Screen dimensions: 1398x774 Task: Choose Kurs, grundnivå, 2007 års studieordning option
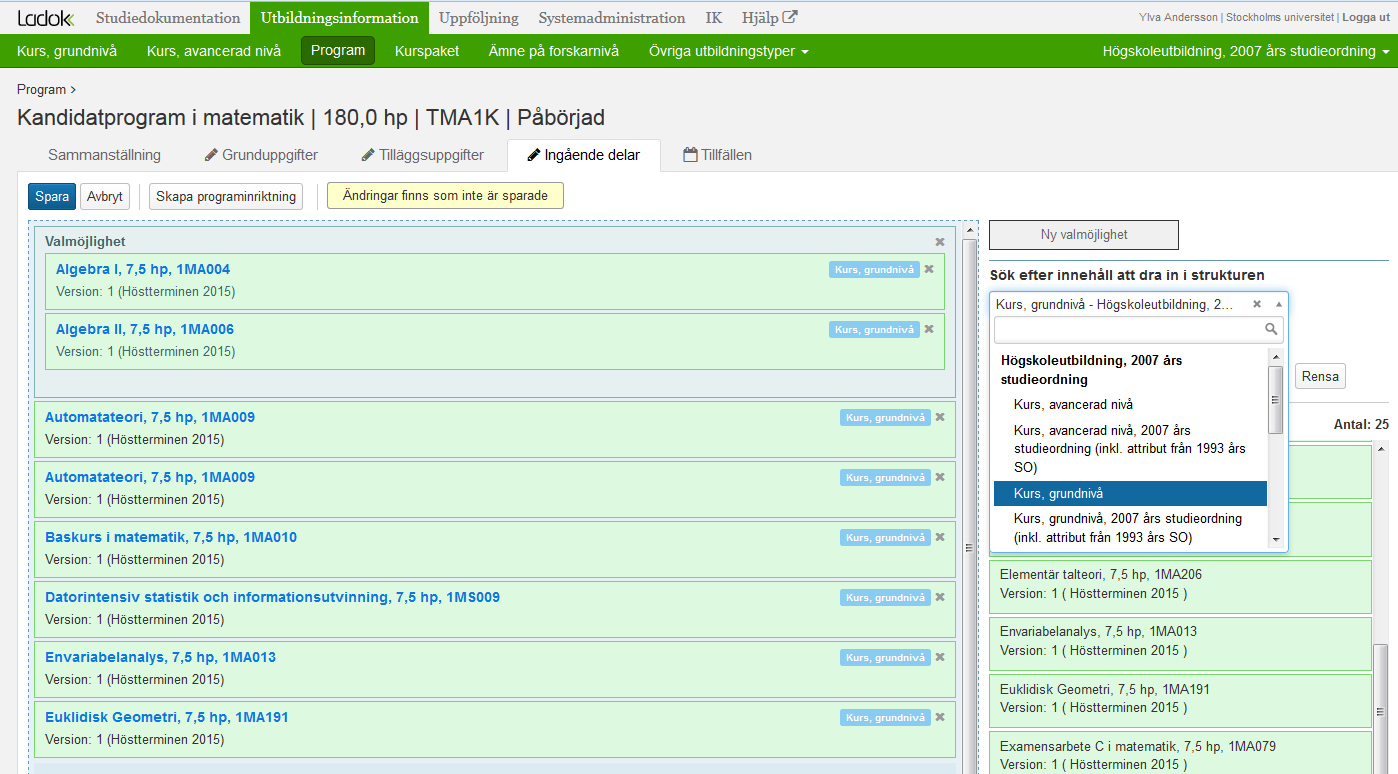click(1130, 528)
